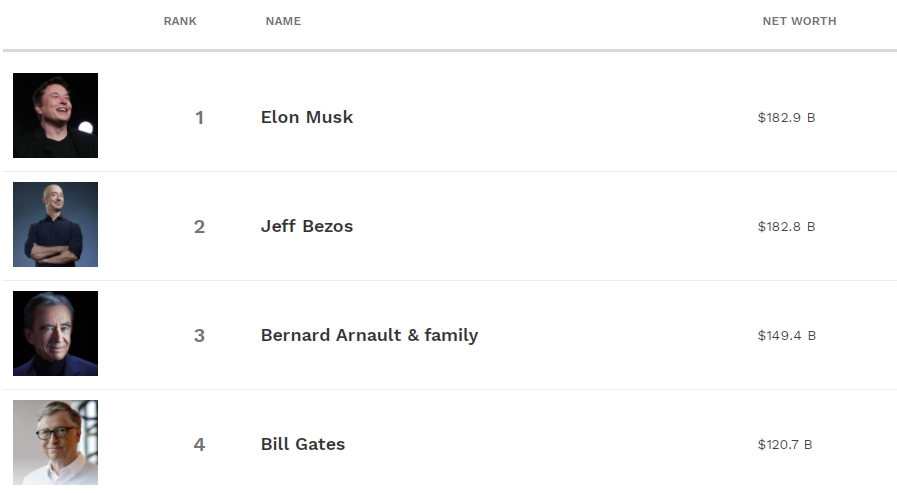Open Bernard Arnault's profile photo

(x=55, y=333)
